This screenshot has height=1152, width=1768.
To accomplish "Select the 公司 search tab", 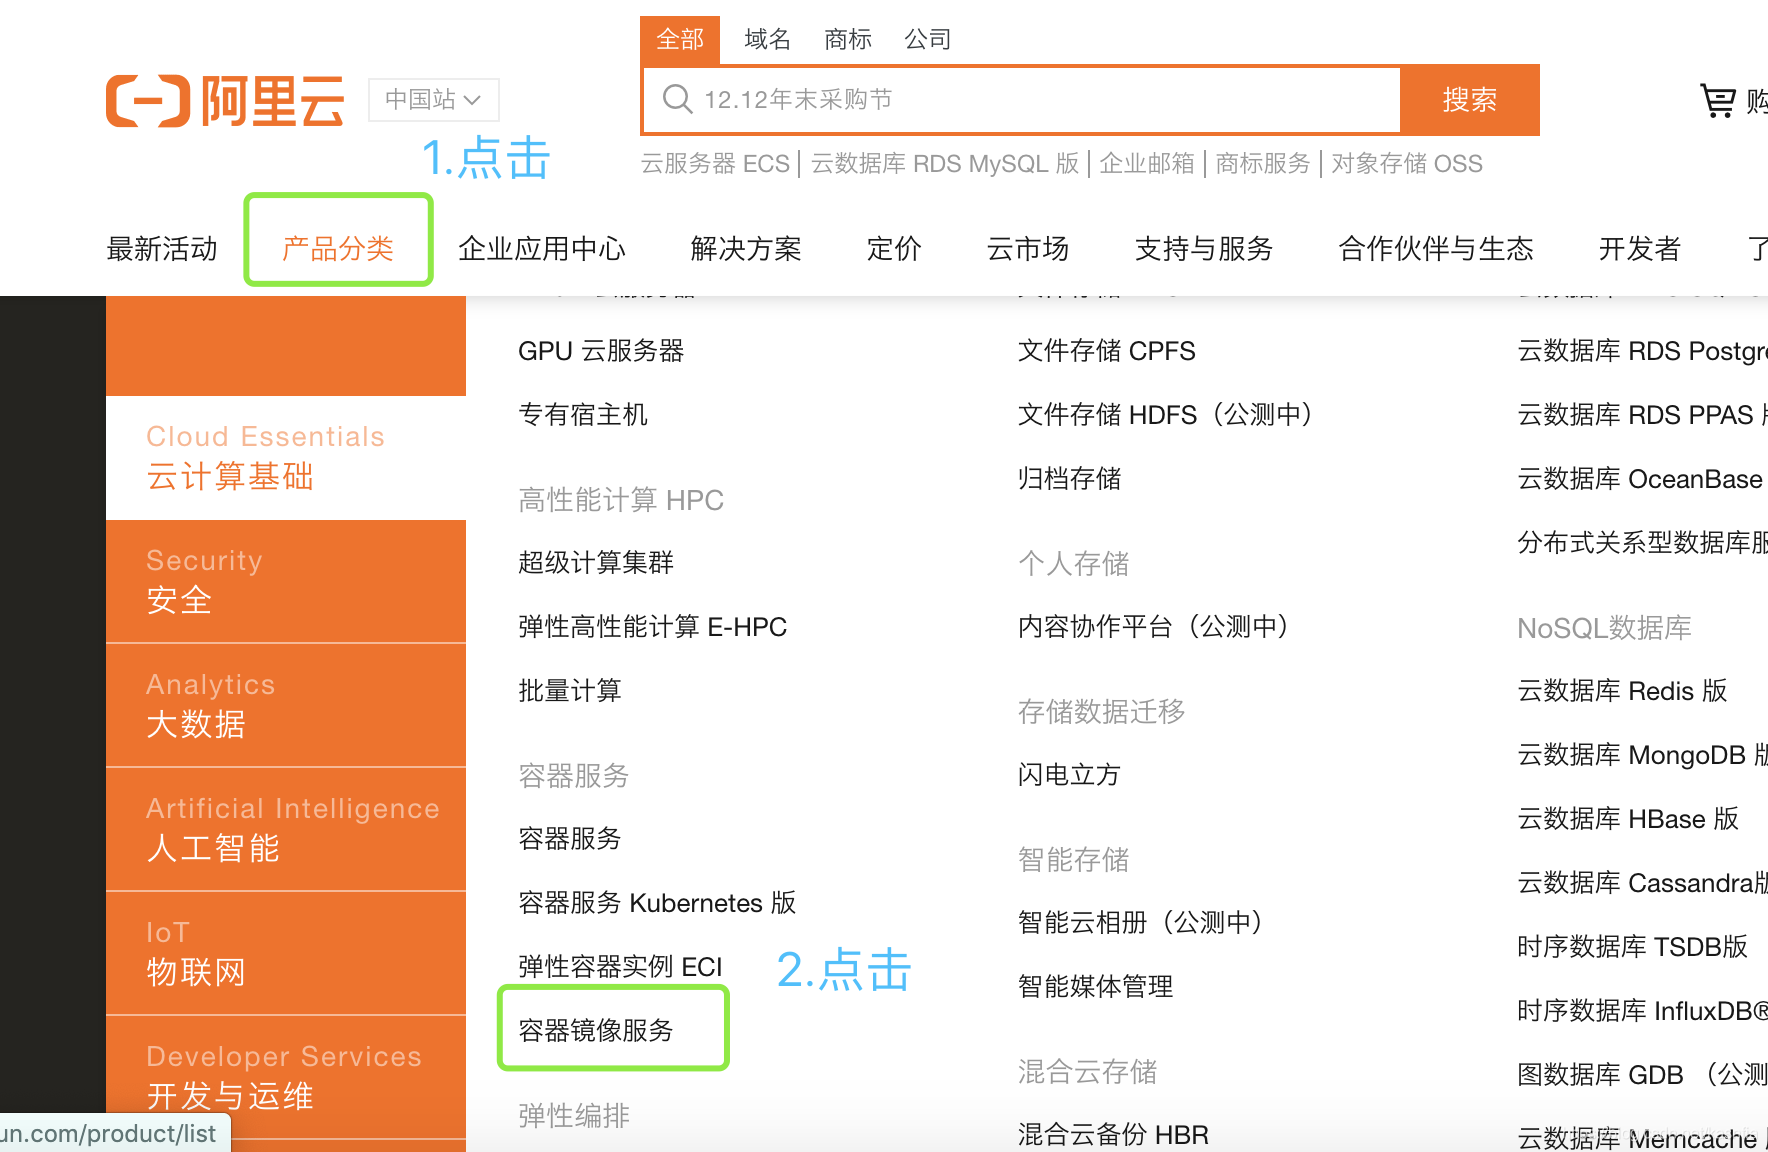I will tap(928, 39).
